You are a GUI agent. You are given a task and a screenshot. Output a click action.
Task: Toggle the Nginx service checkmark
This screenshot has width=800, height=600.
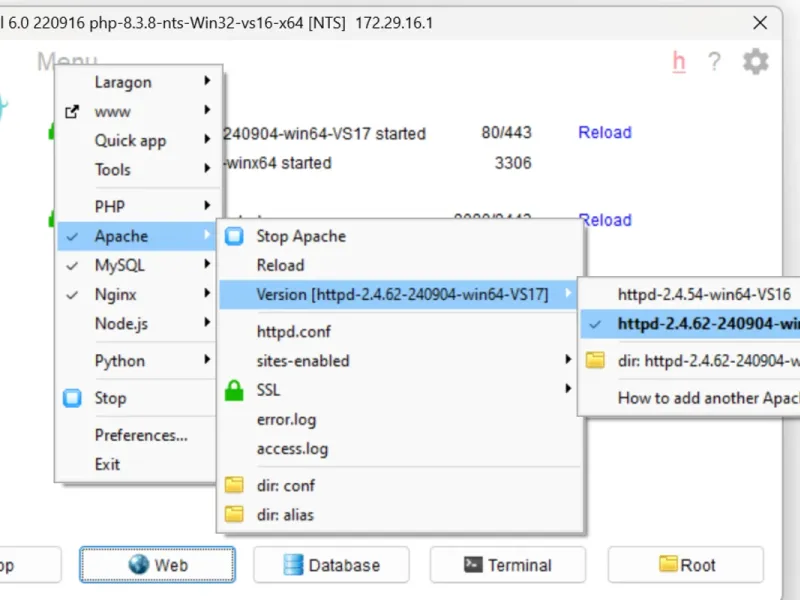click(72, 295)
